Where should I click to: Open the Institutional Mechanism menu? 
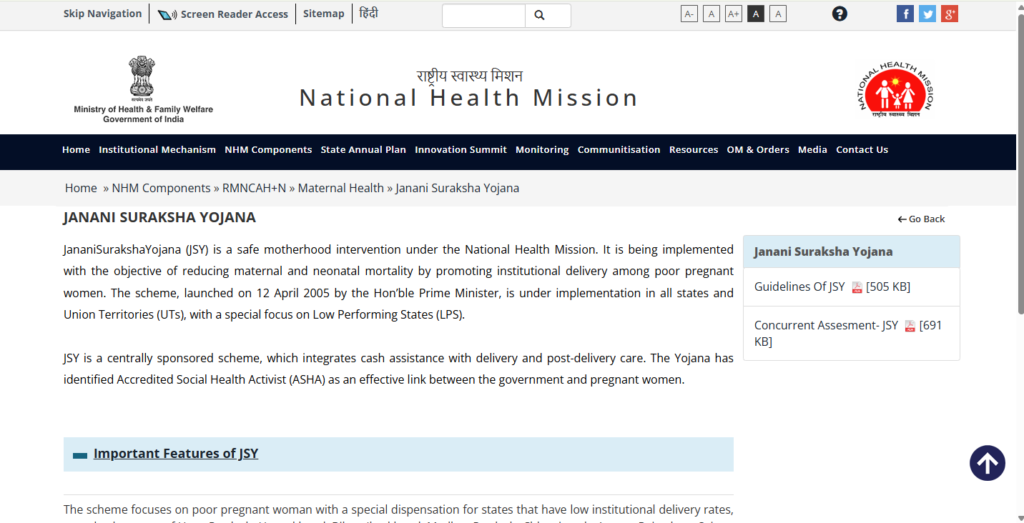[157, 150]
